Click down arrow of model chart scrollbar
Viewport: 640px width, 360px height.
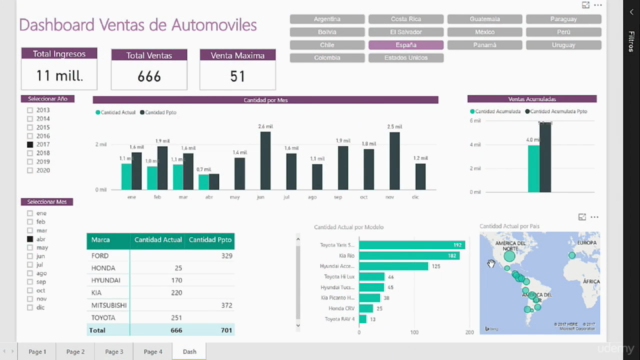[298, 325]
